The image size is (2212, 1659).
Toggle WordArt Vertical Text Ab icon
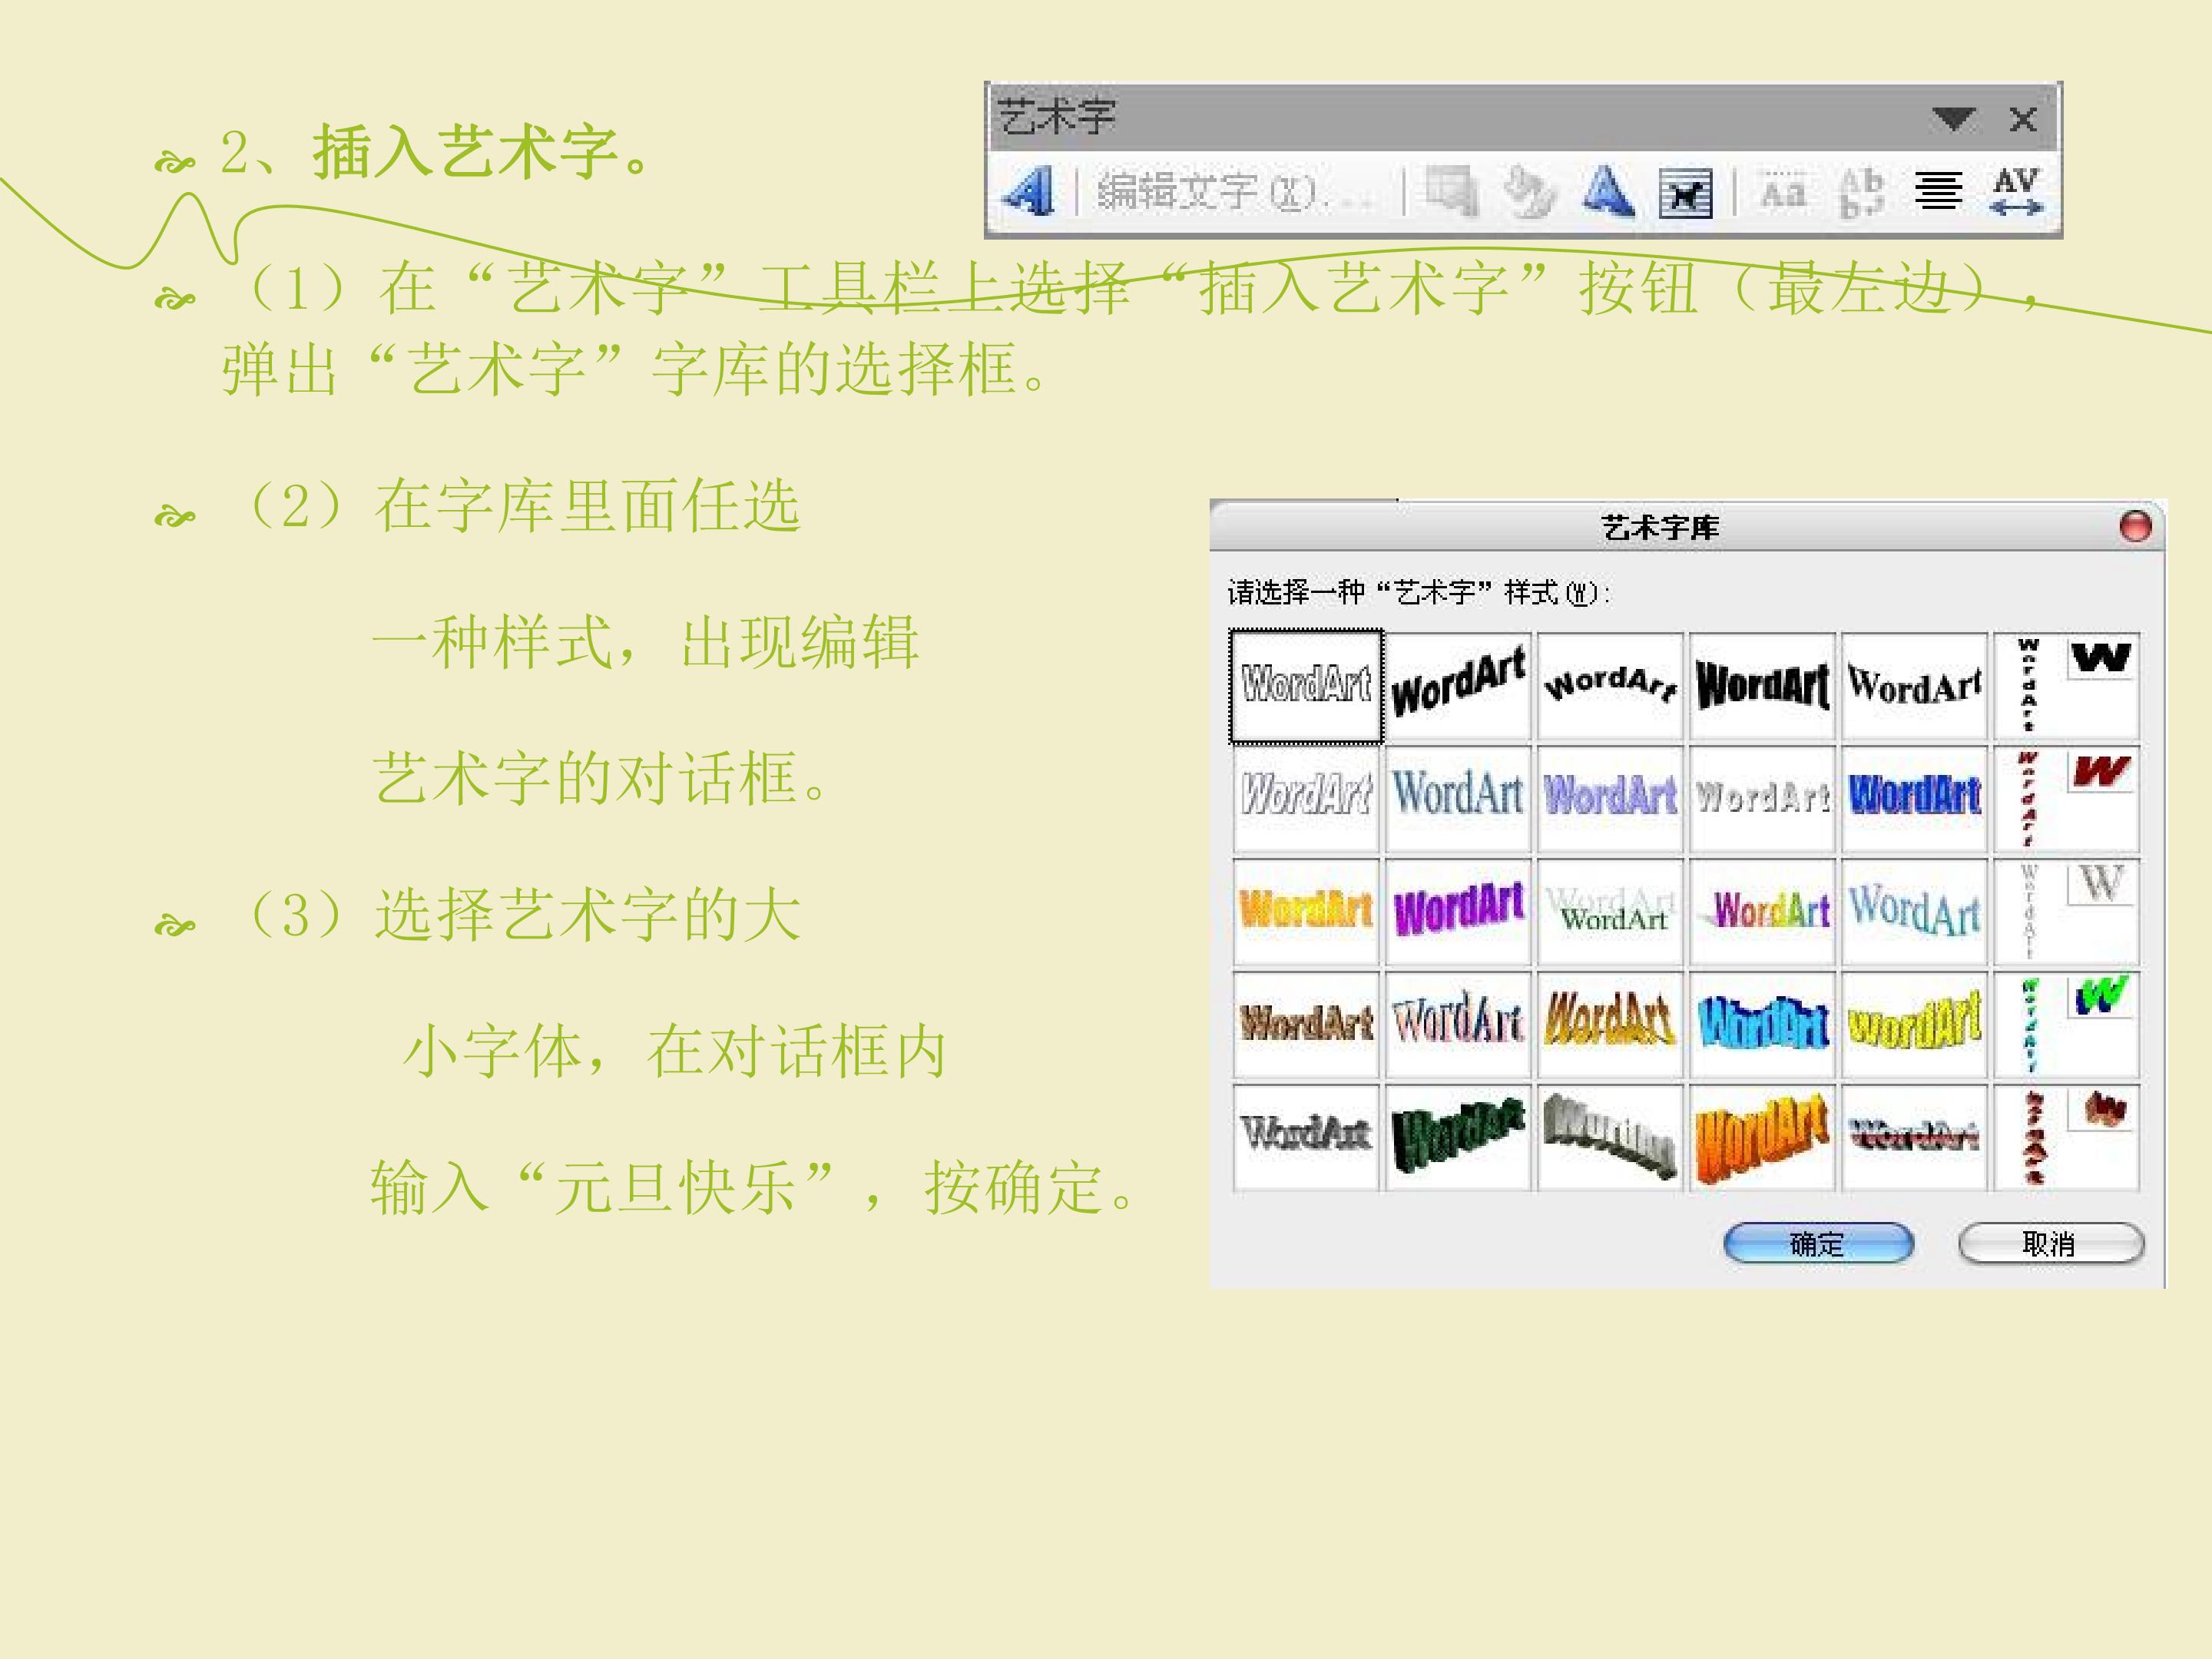point(1861,191)
